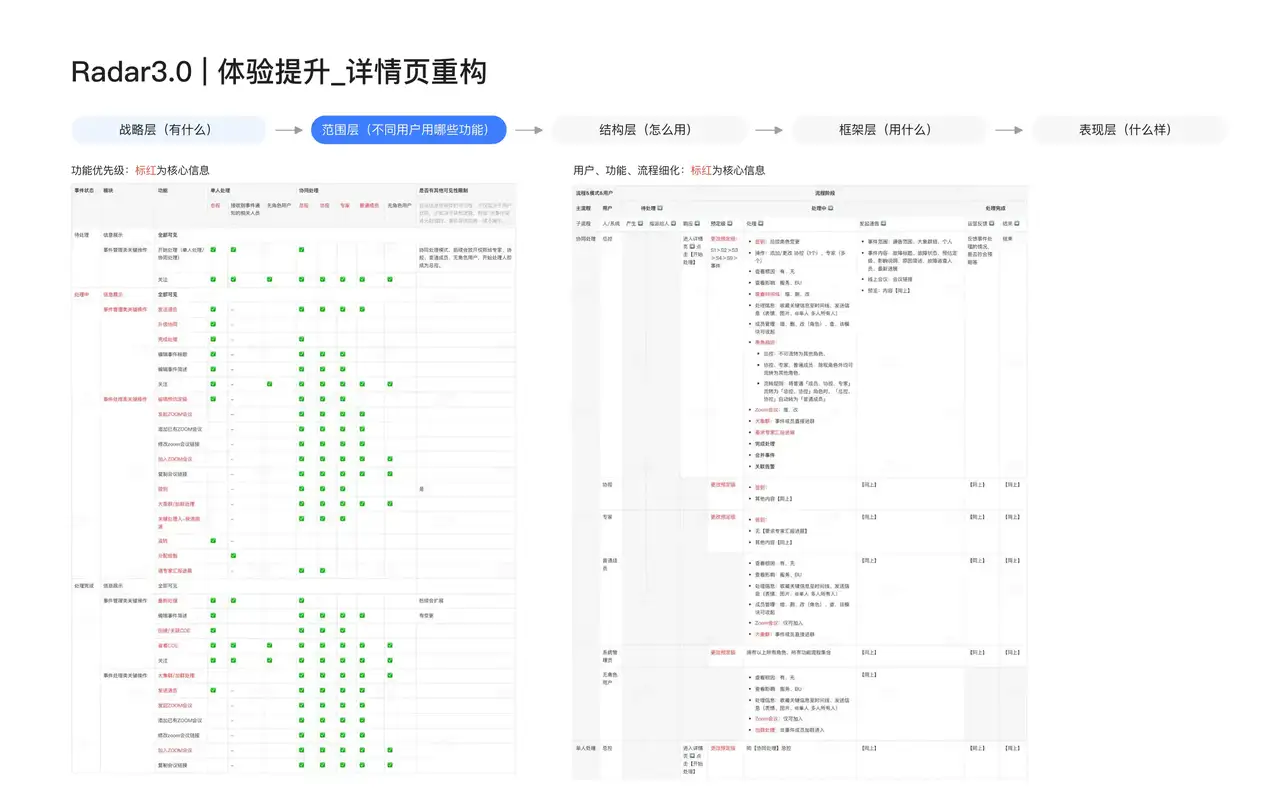Click 接收到事件通知的相关人员 sub-header
Viewport: 1280px width, 800px height.
click(x=246, y=209)
